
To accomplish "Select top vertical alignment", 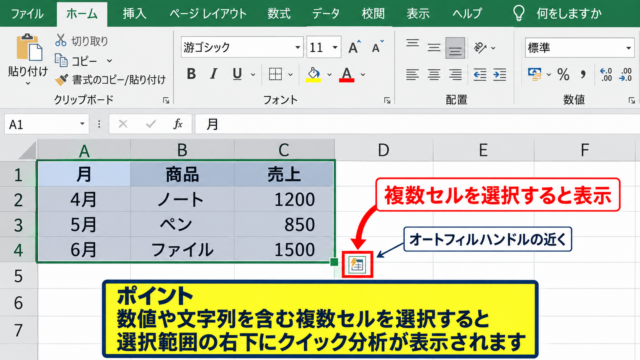I will pos(412,44).
